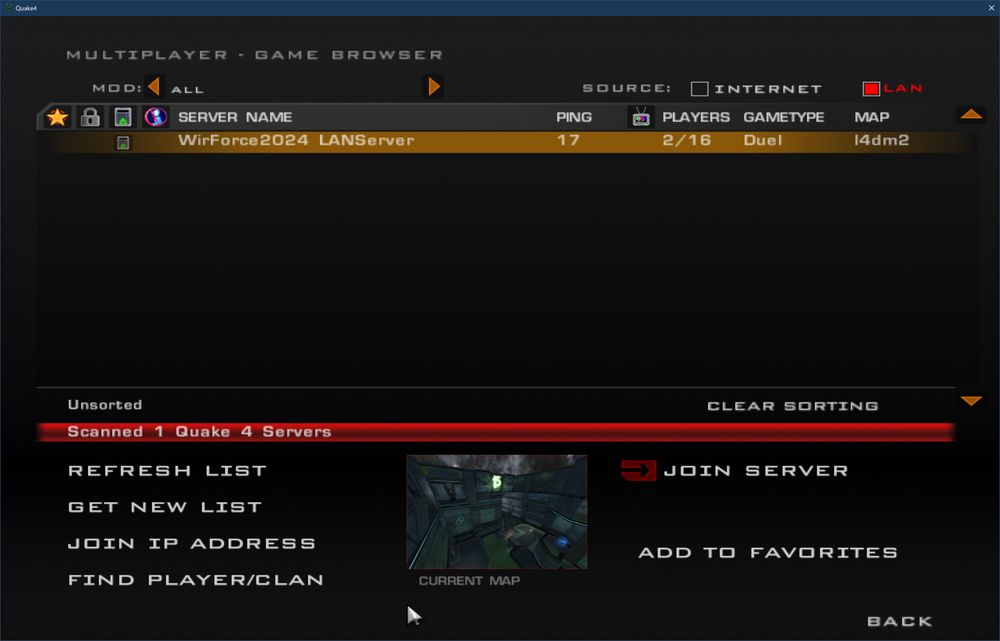The height and width of the screenshot is (641, 1000).
Task: Click the server list scroll down arrow
Action: click(971, 401)
